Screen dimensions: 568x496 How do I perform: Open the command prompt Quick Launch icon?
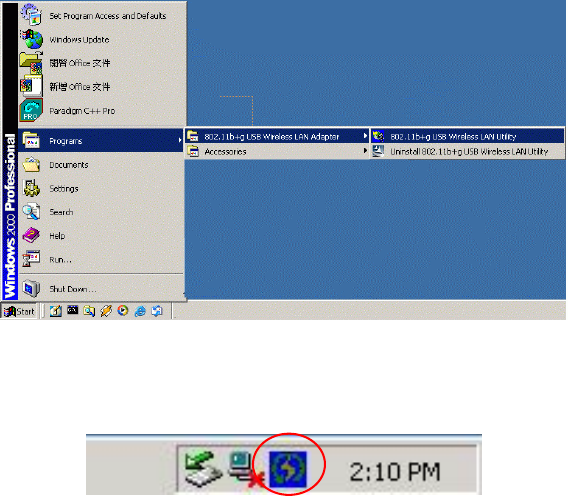(72, 310)
